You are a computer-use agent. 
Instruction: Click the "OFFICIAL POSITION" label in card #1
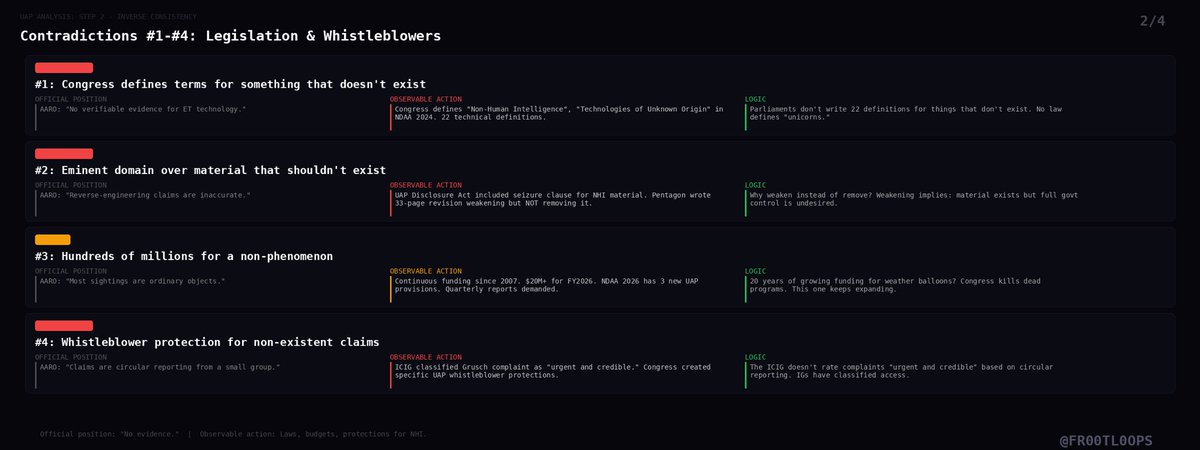pos(71,99)
